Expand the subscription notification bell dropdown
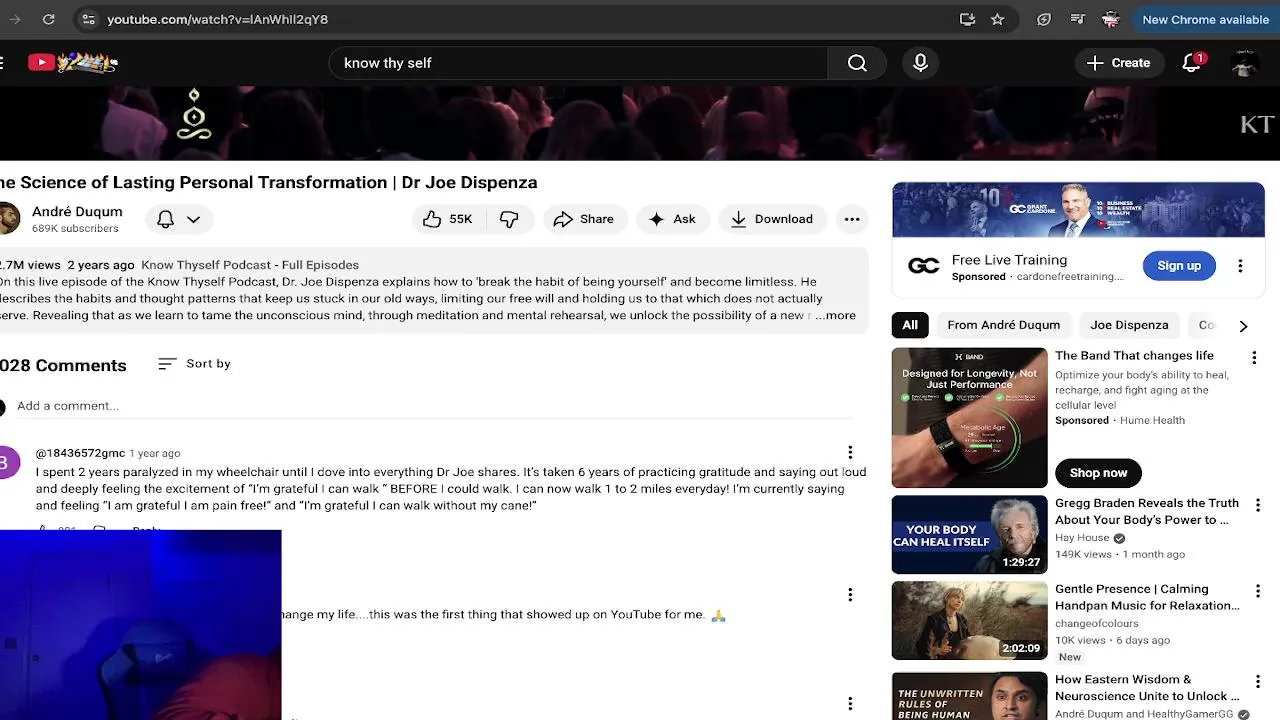Viewport: 1280px width, 720px height. point(179,219)
